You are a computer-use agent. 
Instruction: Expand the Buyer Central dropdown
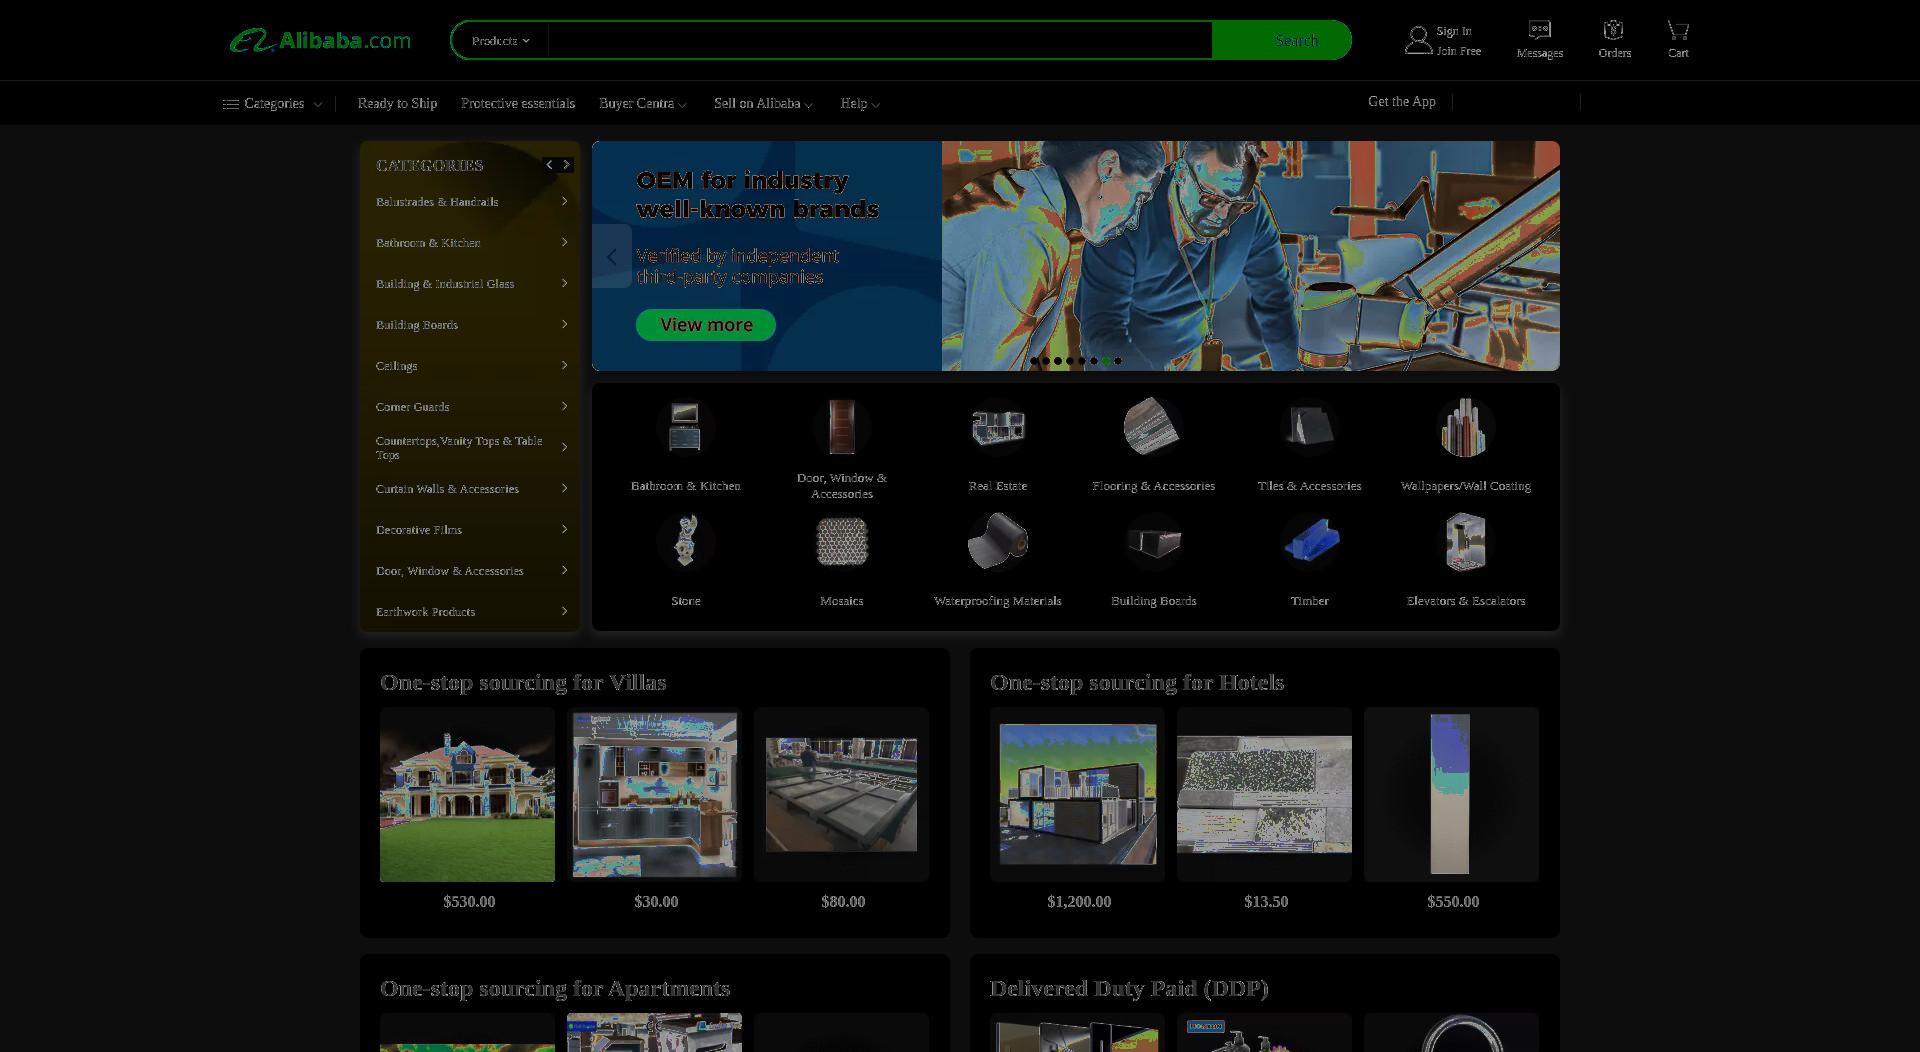pos(682,105)
